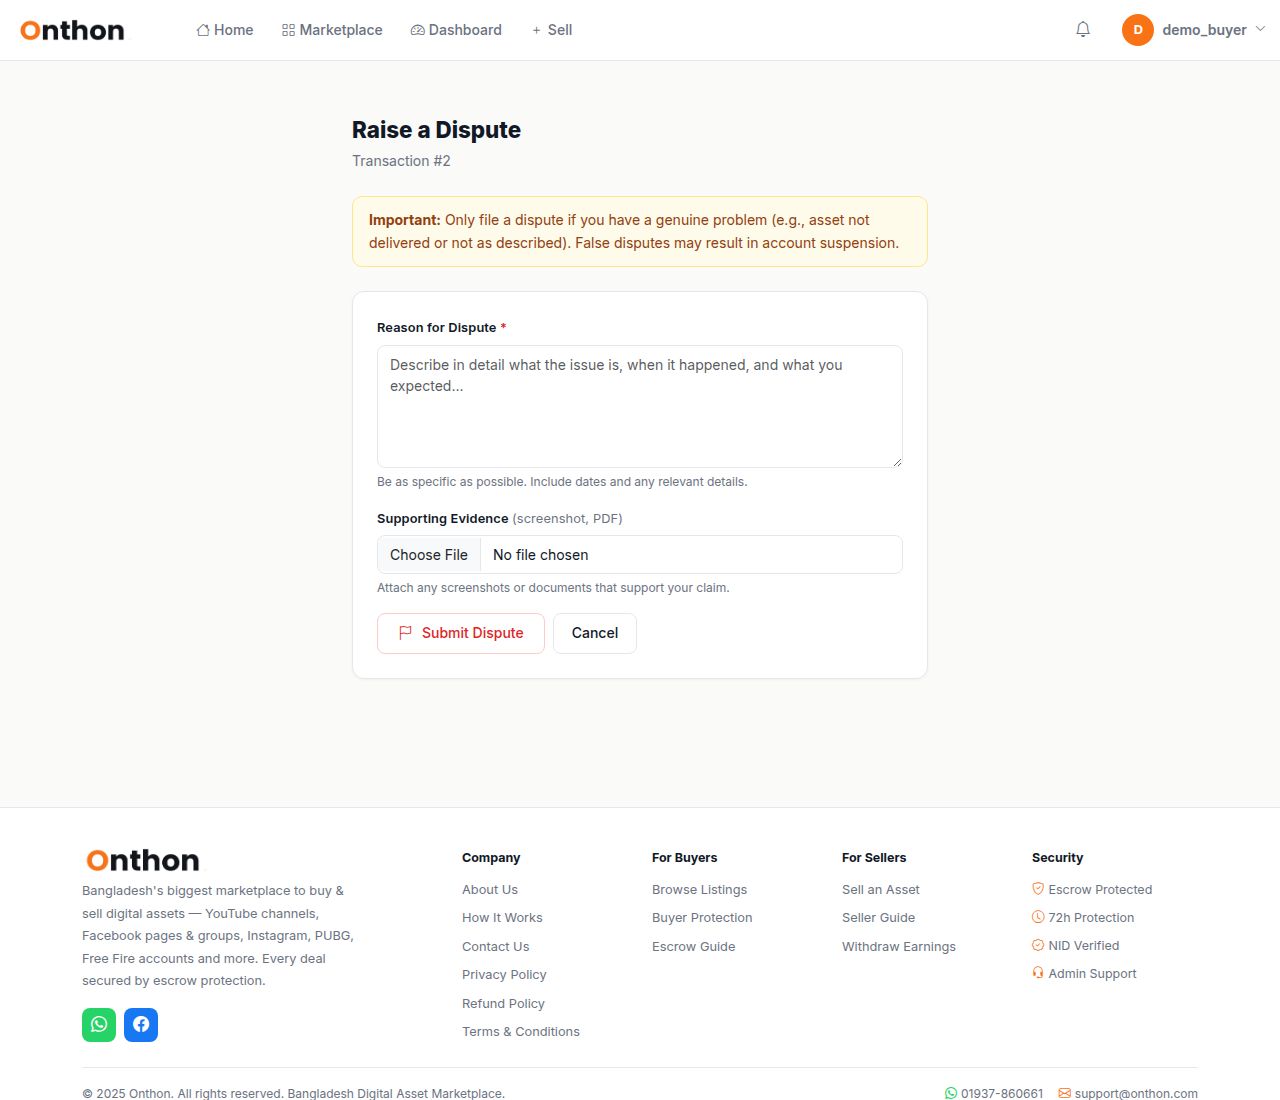Go to Home in navigation
1280x1100 pixels.
point(225,30)
